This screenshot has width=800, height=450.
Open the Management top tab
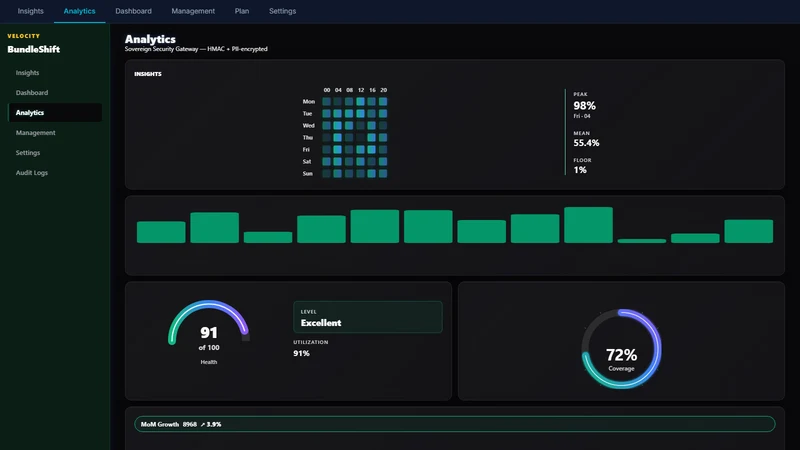coord(193,11)
